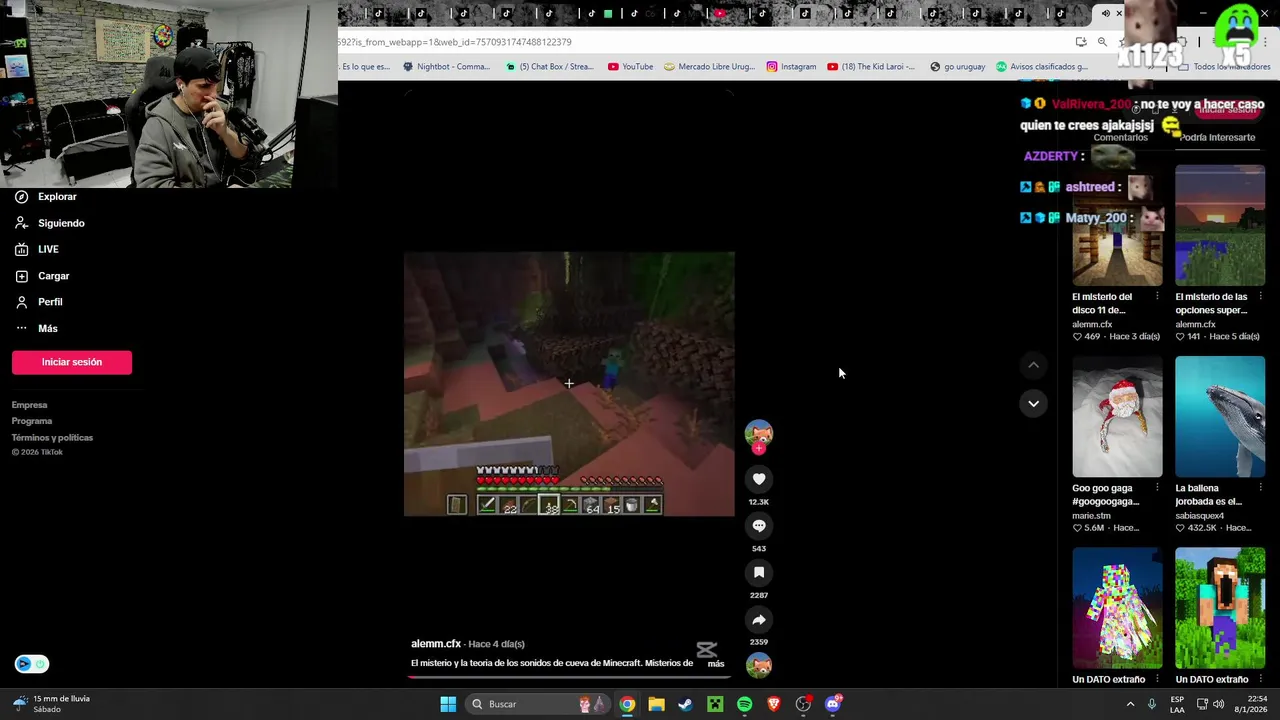Open options menu for right Un DATO extraño
This screenshot has height=720, width=1280.
(x=1260, y=680)
